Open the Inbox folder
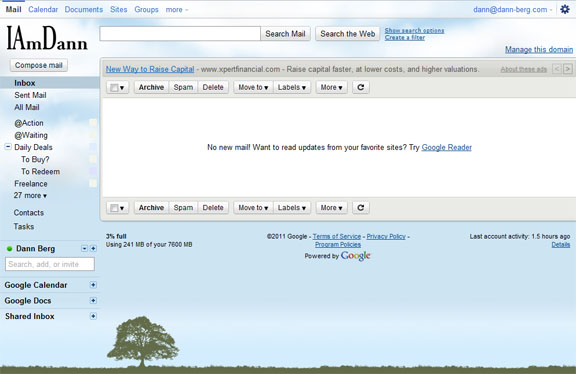The width and height of the screenshot is (576, 374). [x=25, y=83]
